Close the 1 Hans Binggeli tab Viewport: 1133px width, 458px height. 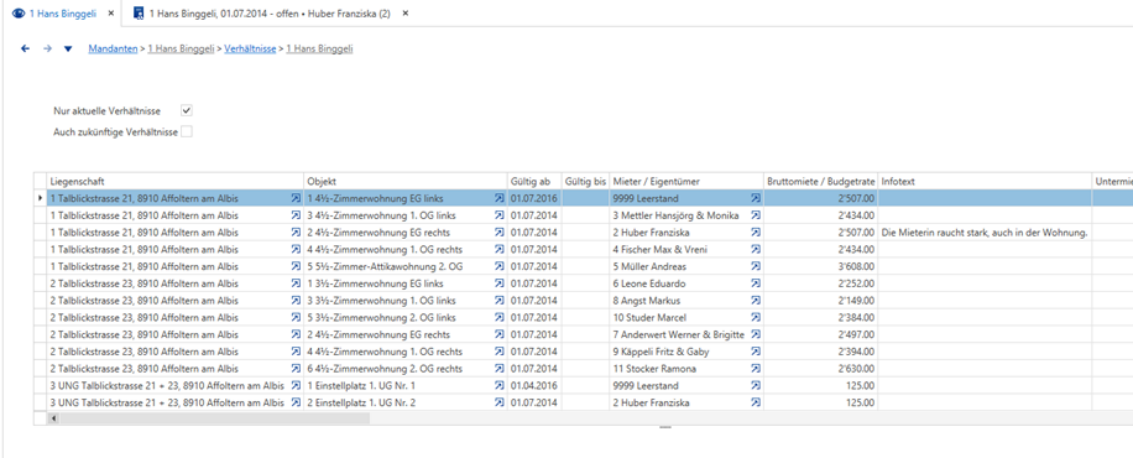(111, 13)
